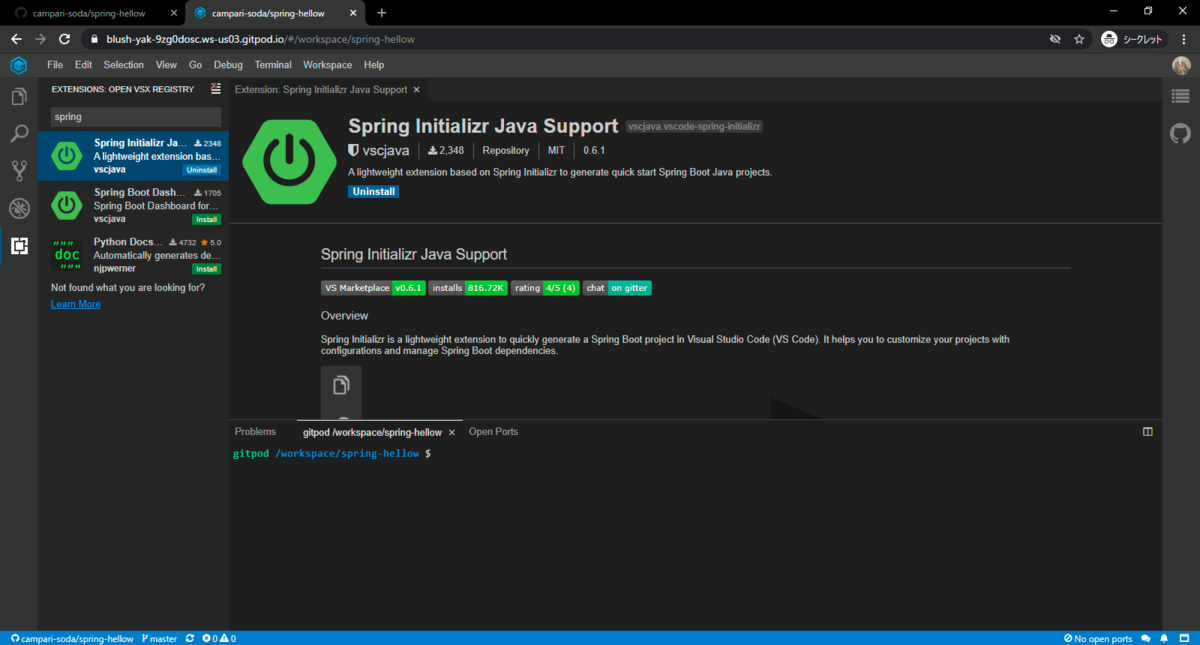Open the File menu

click(x=55, y=65)
